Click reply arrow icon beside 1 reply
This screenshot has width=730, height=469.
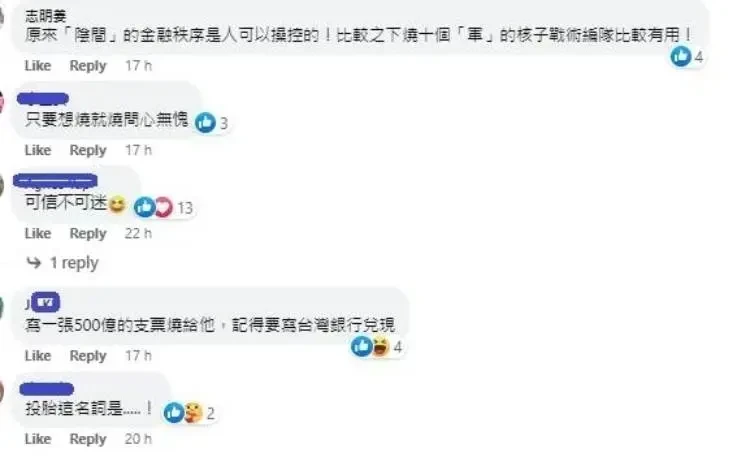(x=34, y=263)
